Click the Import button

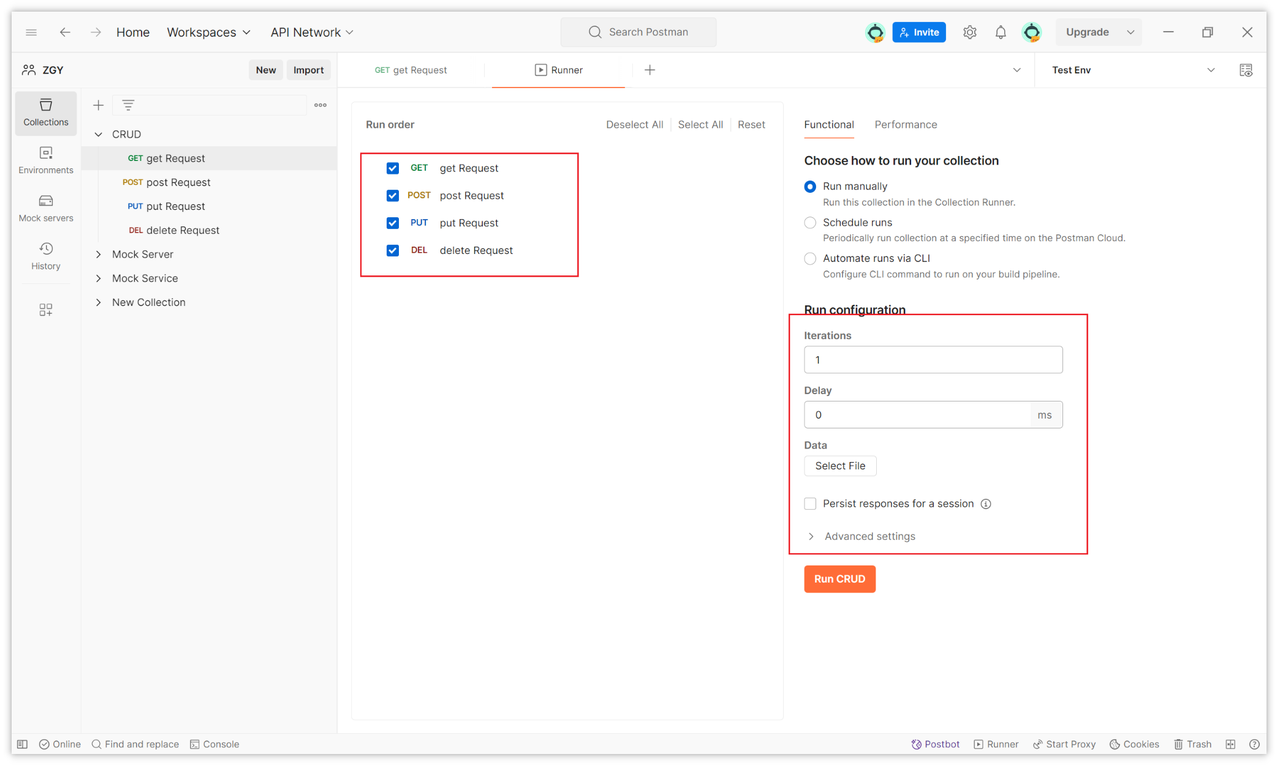pyautogui.click(x=308, y=70)
